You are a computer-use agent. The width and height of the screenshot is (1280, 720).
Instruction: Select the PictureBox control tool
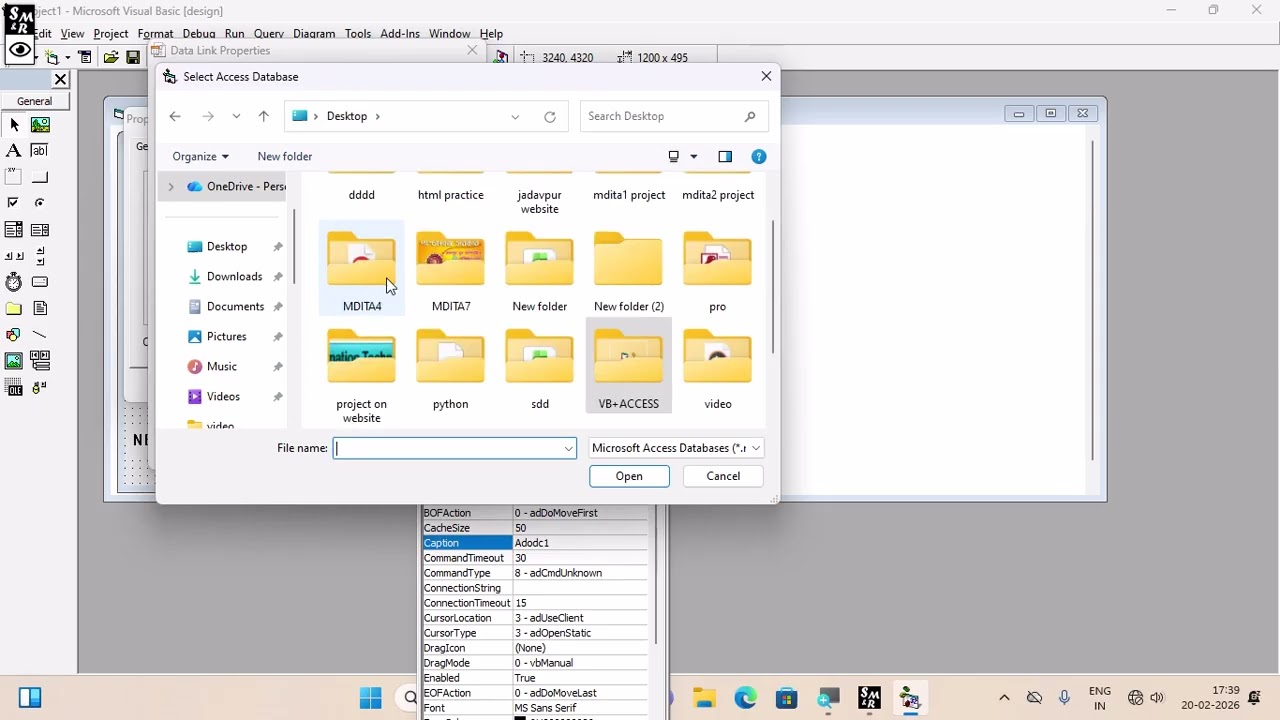tap(40, 125)
